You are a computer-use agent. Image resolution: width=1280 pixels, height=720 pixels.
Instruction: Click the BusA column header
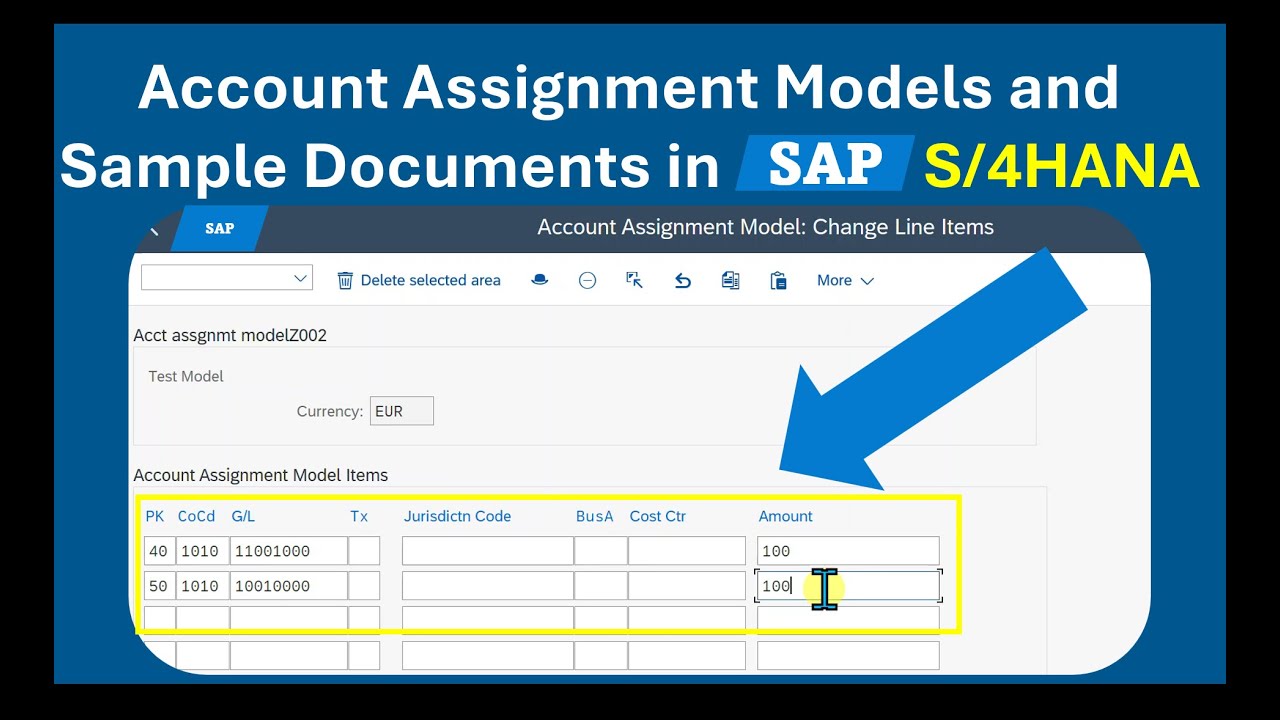click(x=594, y=516)
